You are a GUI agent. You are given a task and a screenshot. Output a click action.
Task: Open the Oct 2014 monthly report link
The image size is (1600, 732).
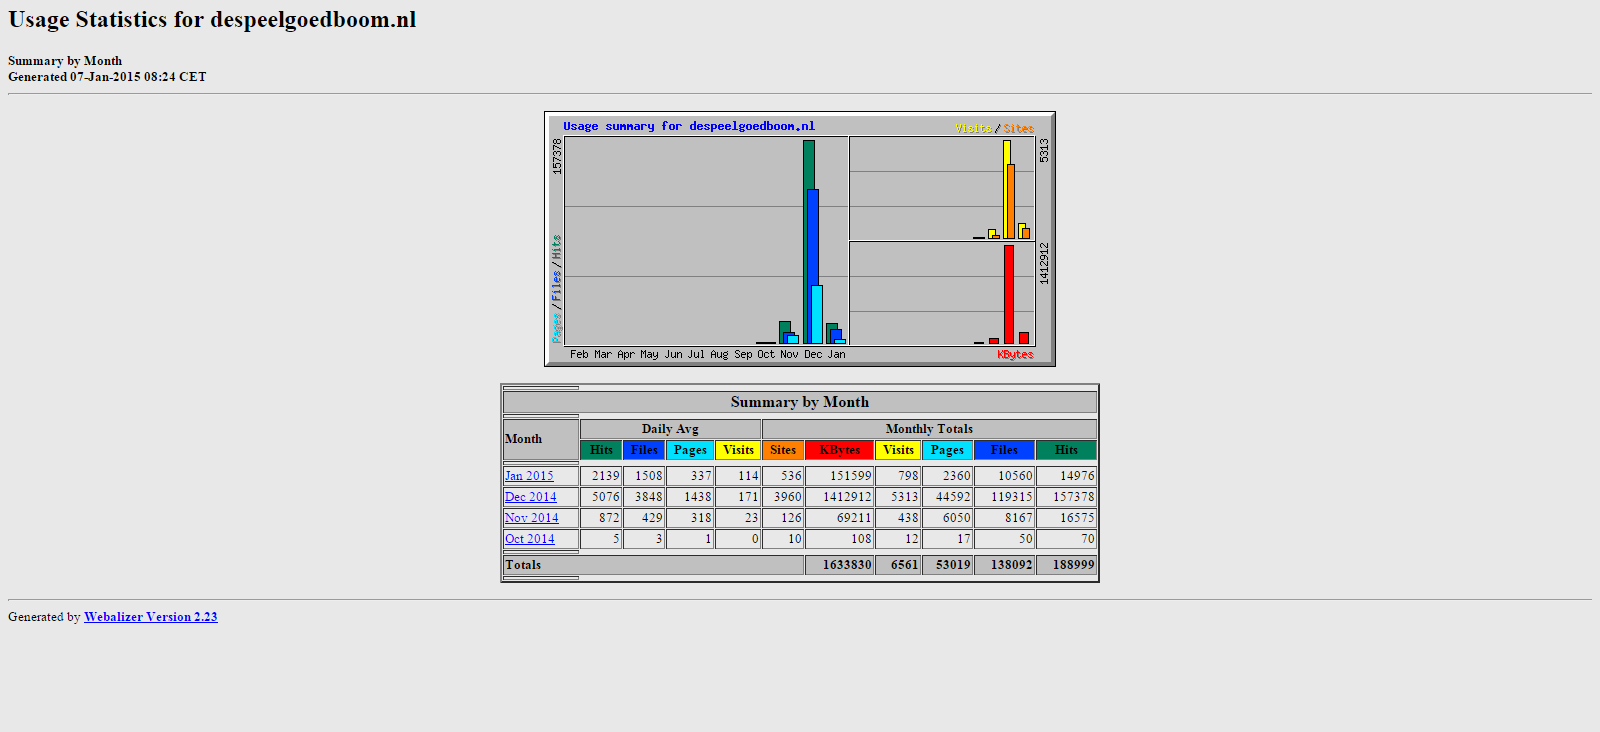(x=529, y=539)
